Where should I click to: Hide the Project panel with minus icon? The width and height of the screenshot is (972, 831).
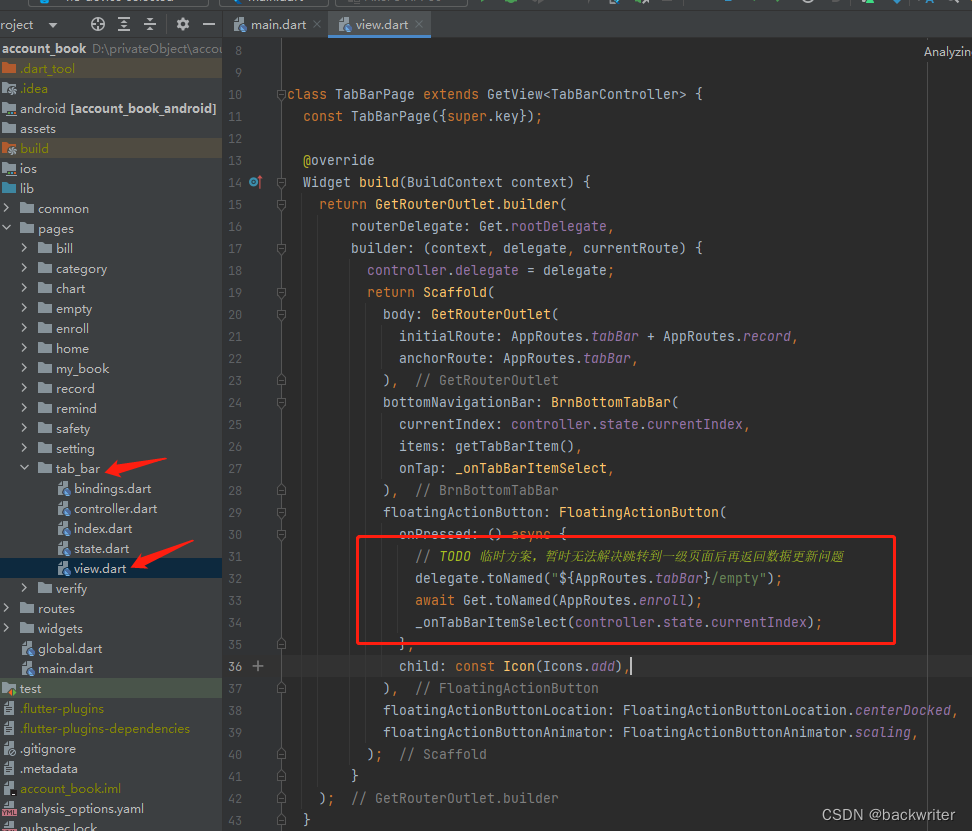tap(209, 24)
